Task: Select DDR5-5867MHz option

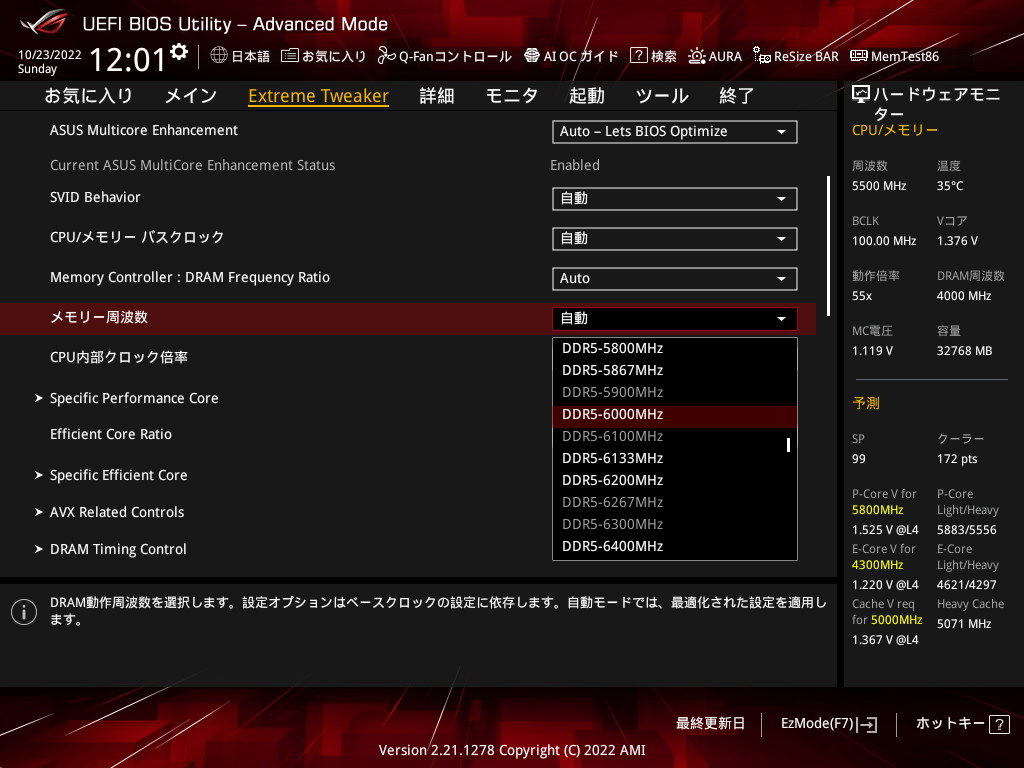Action: click(675, 370)
